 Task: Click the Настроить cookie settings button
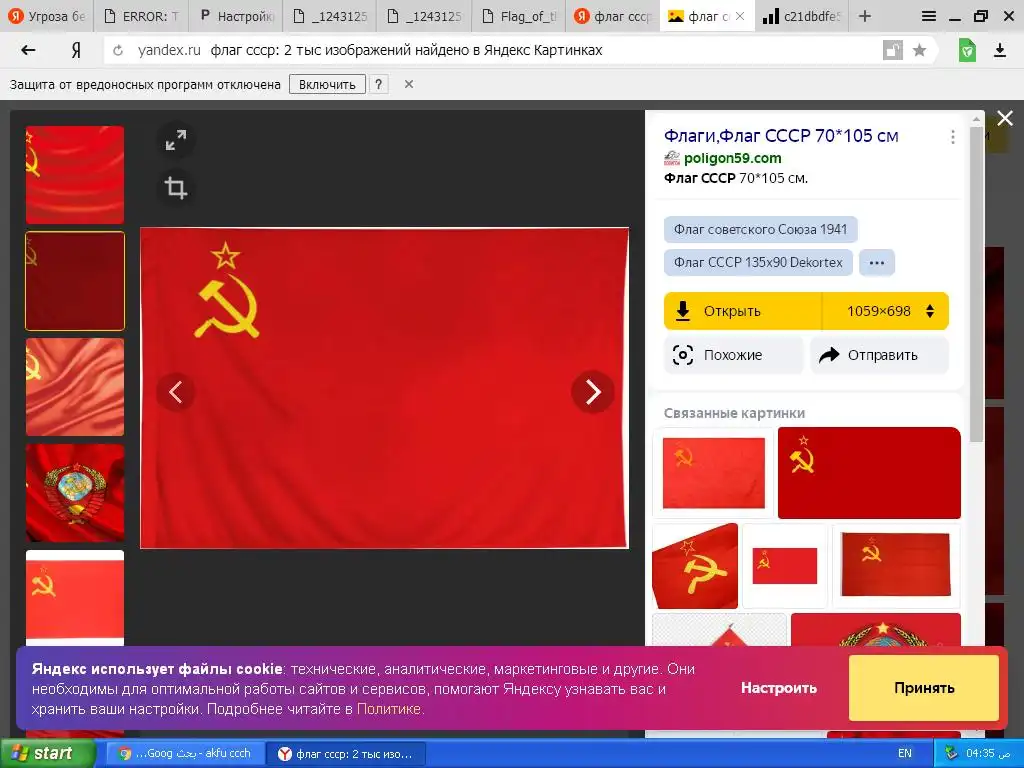(x=778, y=688)
